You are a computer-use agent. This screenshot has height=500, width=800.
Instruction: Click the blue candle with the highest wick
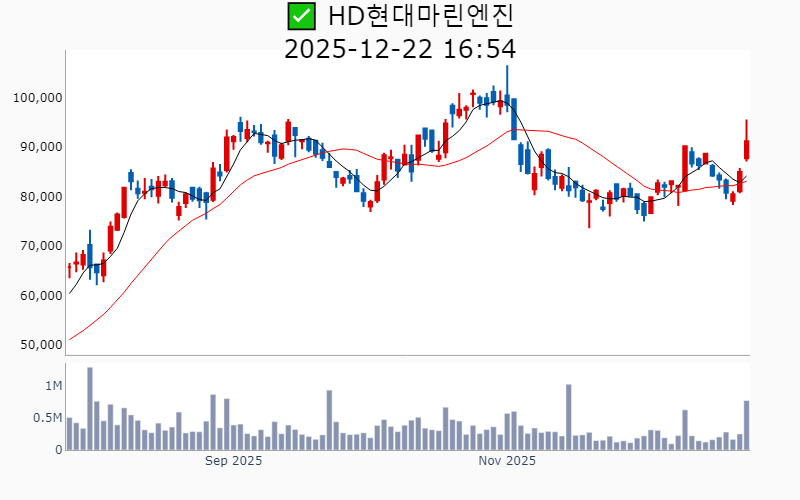[507, 100]
